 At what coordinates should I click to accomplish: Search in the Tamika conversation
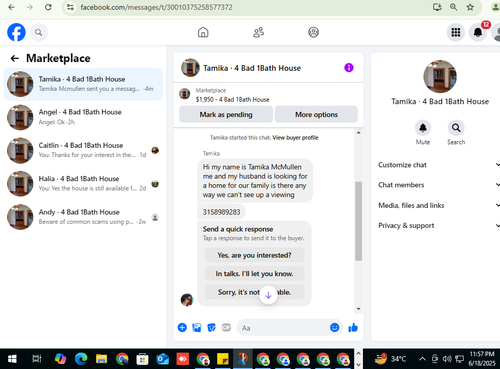coord(456,128)
